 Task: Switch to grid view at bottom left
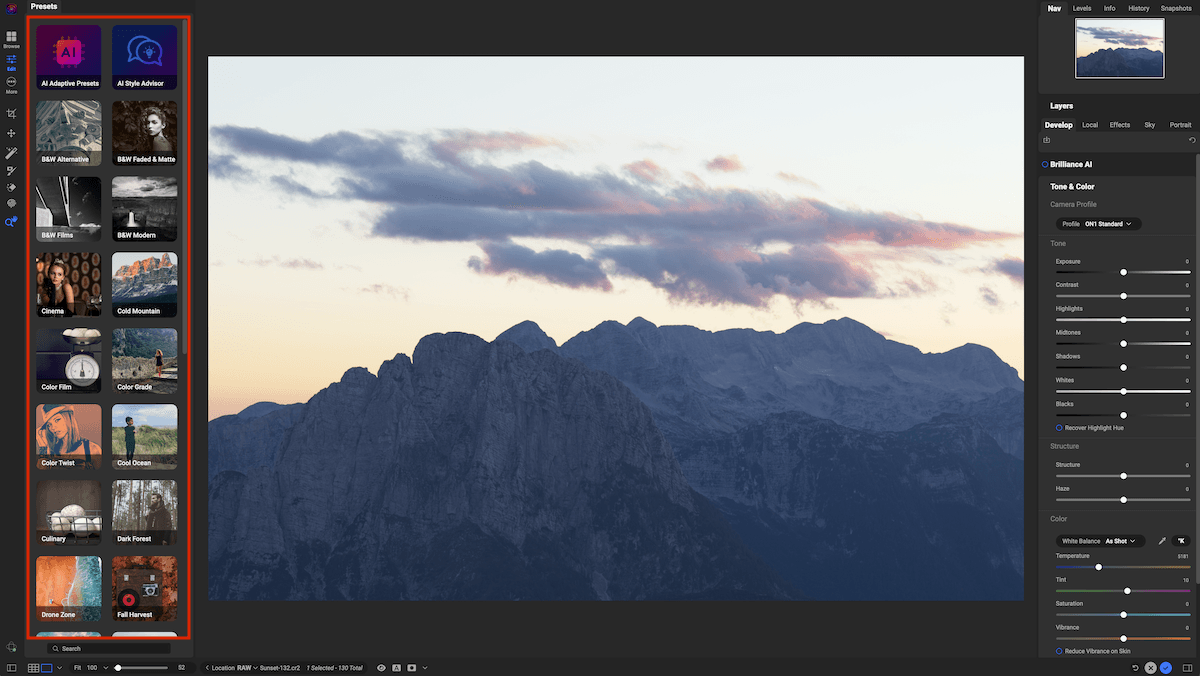32,667
